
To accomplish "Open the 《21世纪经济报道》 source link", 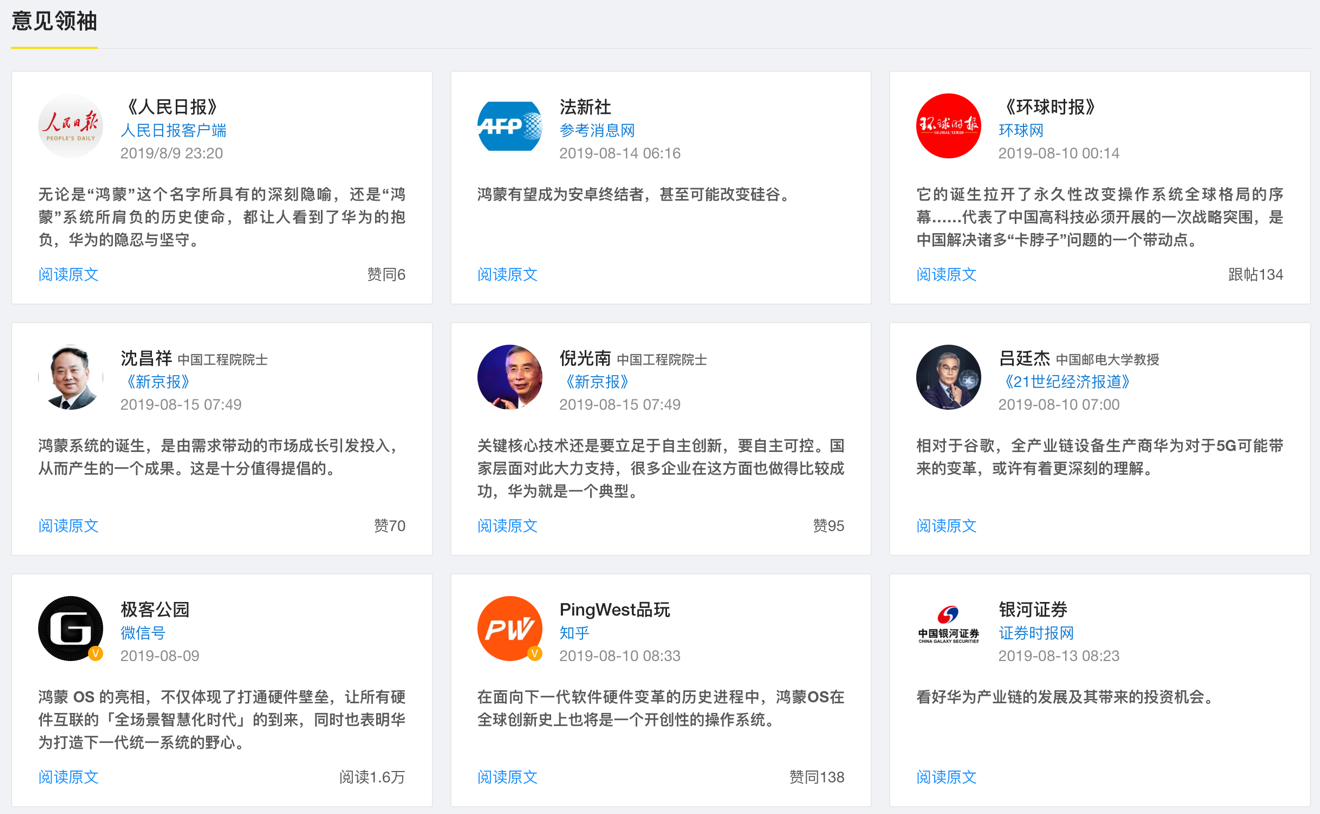I will click(1066, 381).
